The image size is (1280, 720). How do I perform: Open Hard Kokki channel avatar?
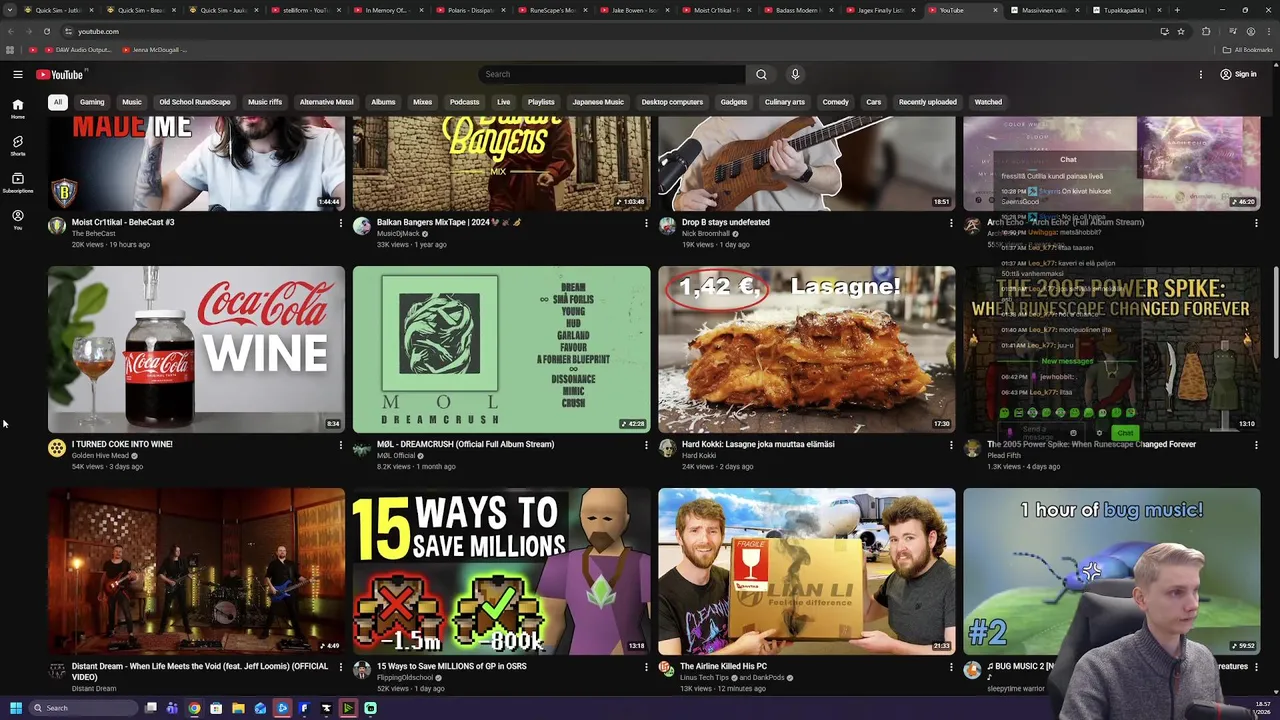[x=667, y=448]
